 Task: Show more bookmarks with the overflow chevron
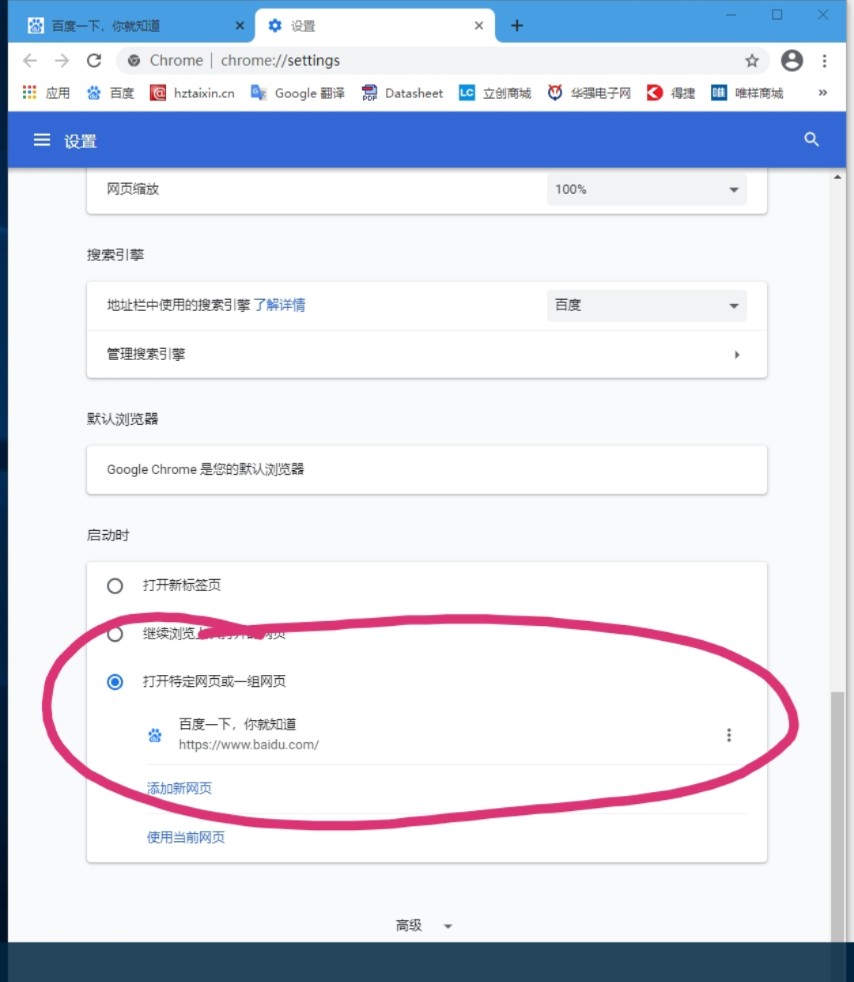coord(823,93)
